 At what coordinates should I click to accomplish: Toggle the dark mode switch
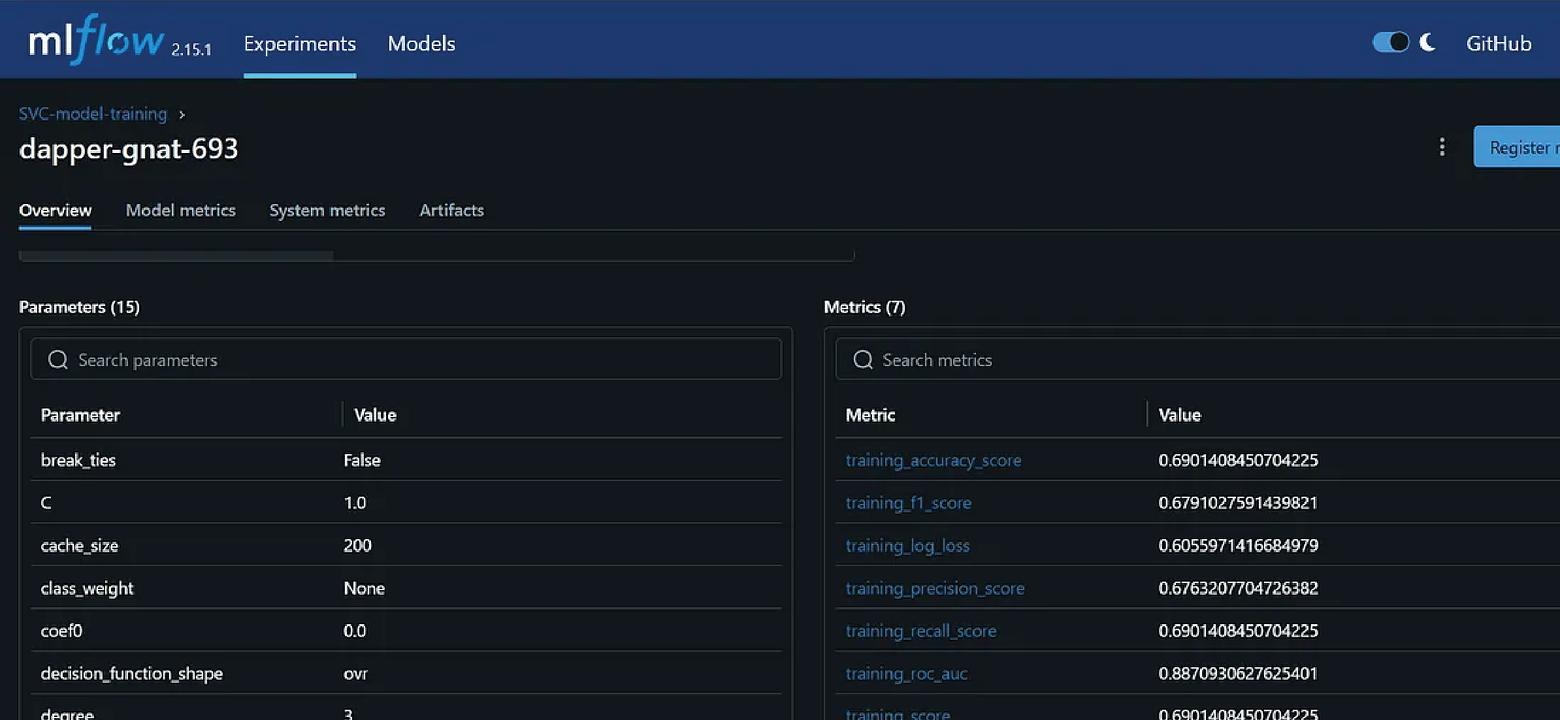pyautogui.click(x=1390, y=42)
